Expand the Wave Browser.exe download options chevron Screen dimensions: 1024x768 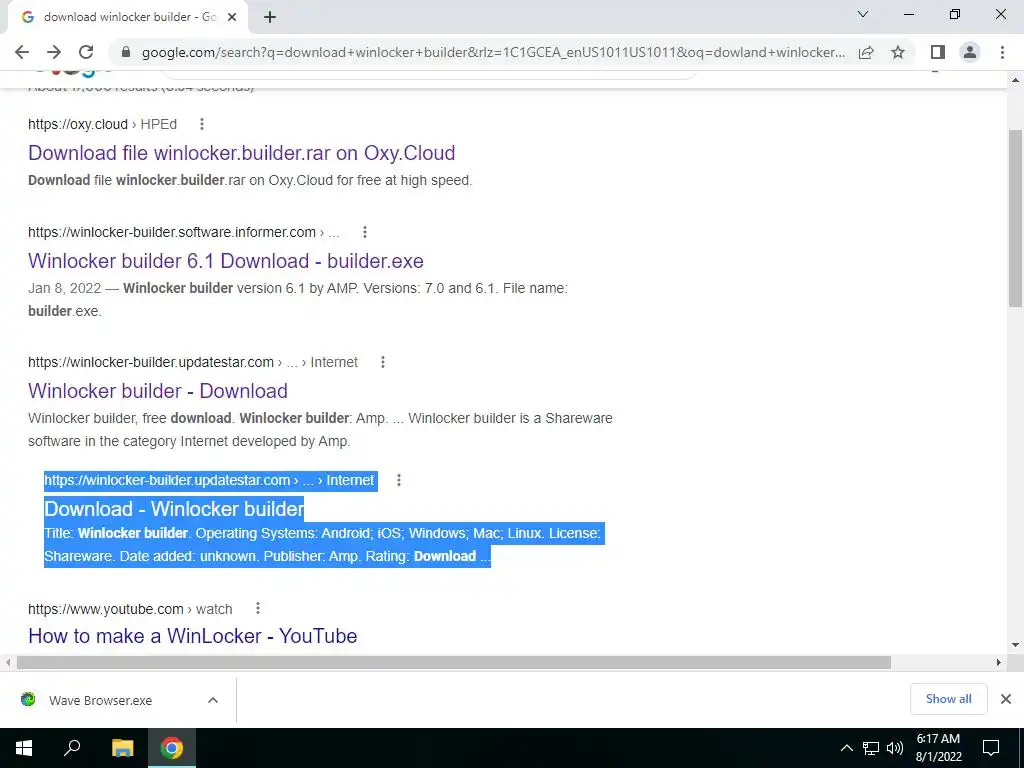click(x=213, y=700)
